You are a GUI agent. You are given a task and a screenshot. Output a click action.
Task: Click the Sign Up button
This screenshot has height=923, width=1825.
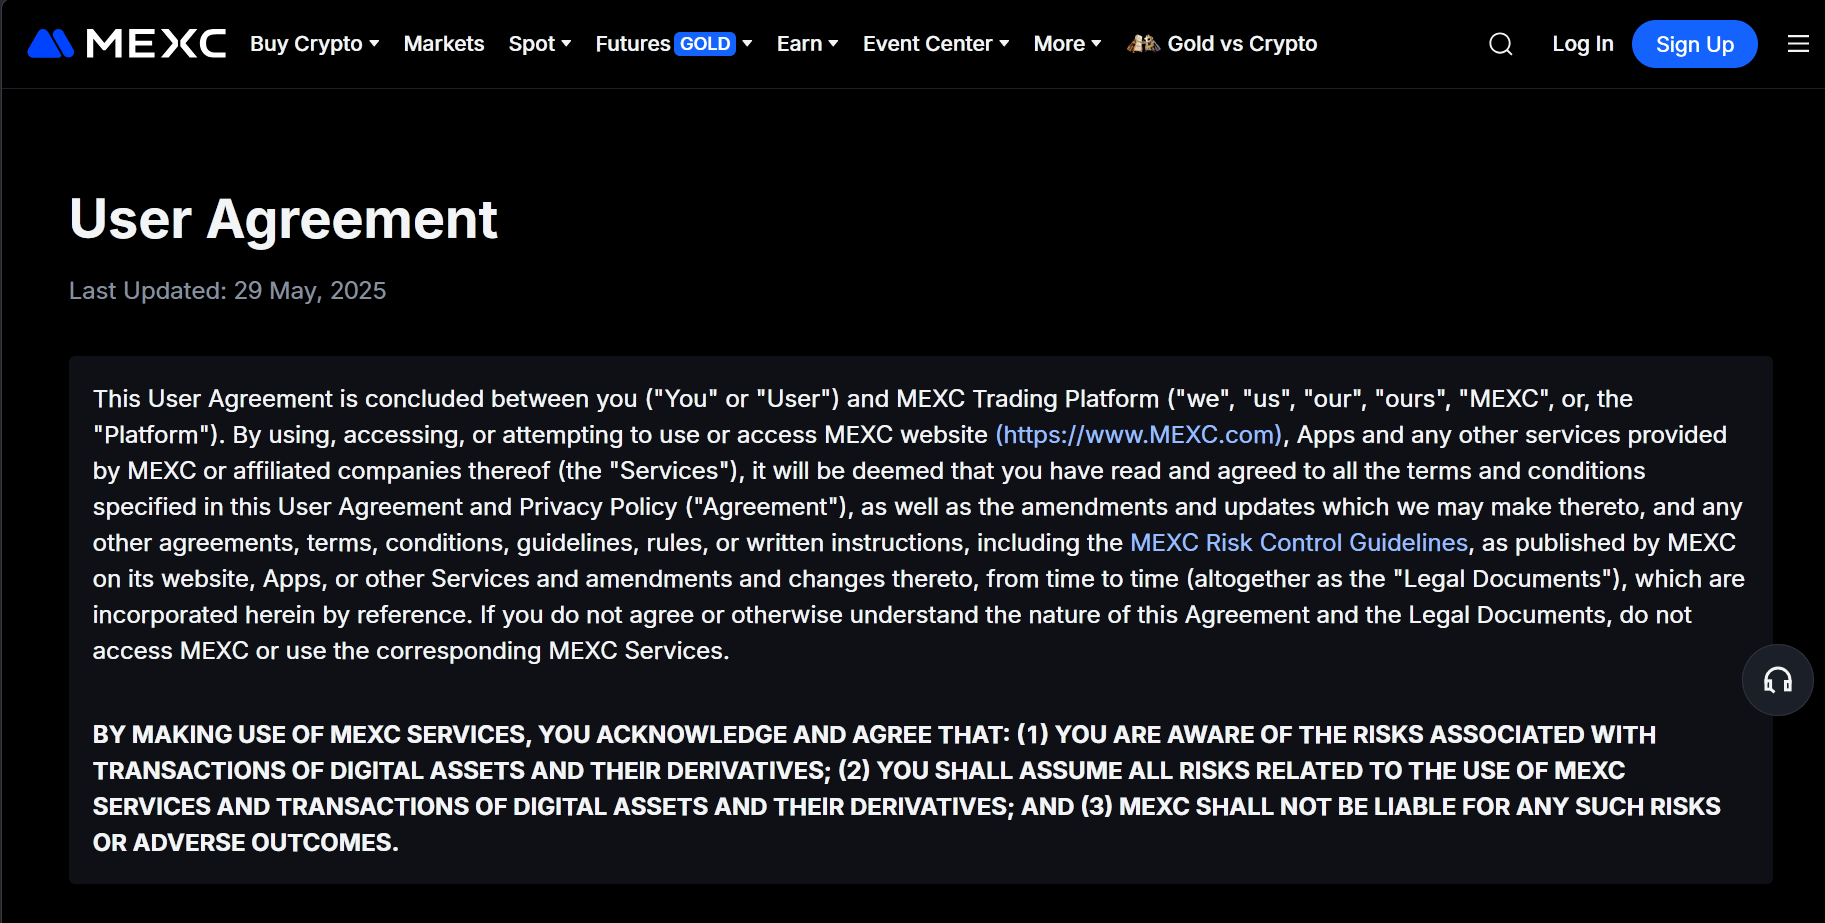point(1694,44)
